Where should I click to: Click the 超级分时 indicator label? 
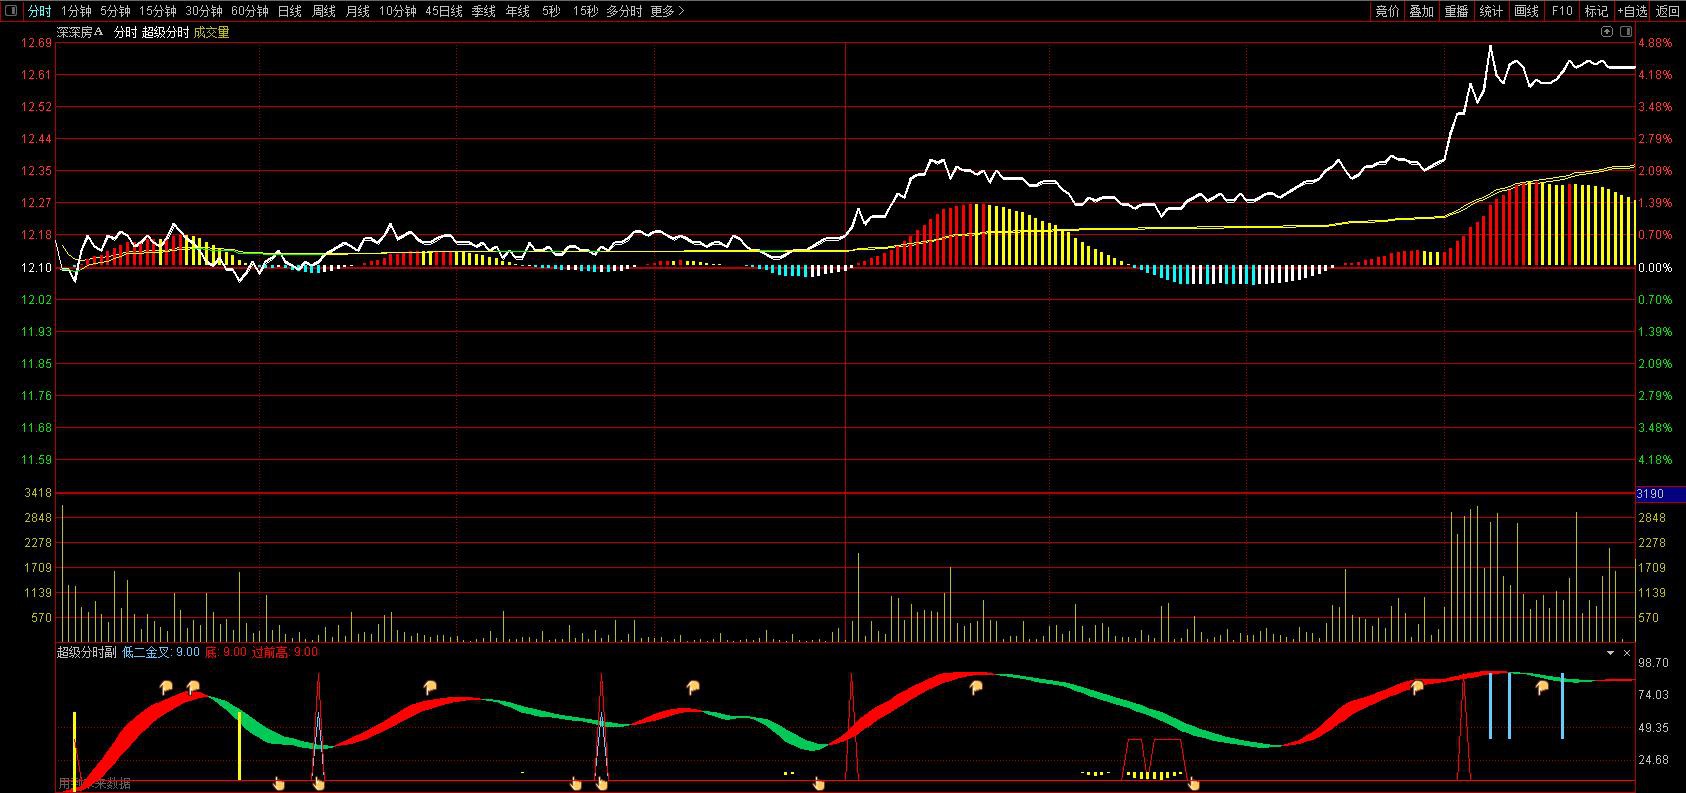click(165, 32)
